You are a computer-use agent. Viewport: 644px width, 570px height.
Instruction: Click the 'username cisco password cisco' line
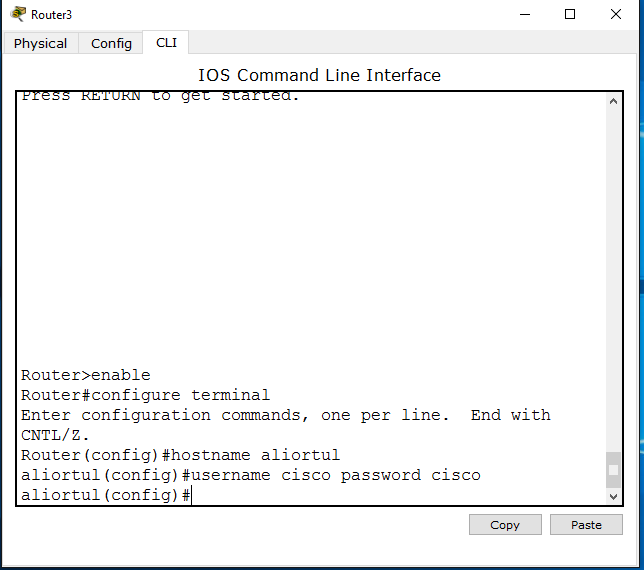[x=251, y=475]
